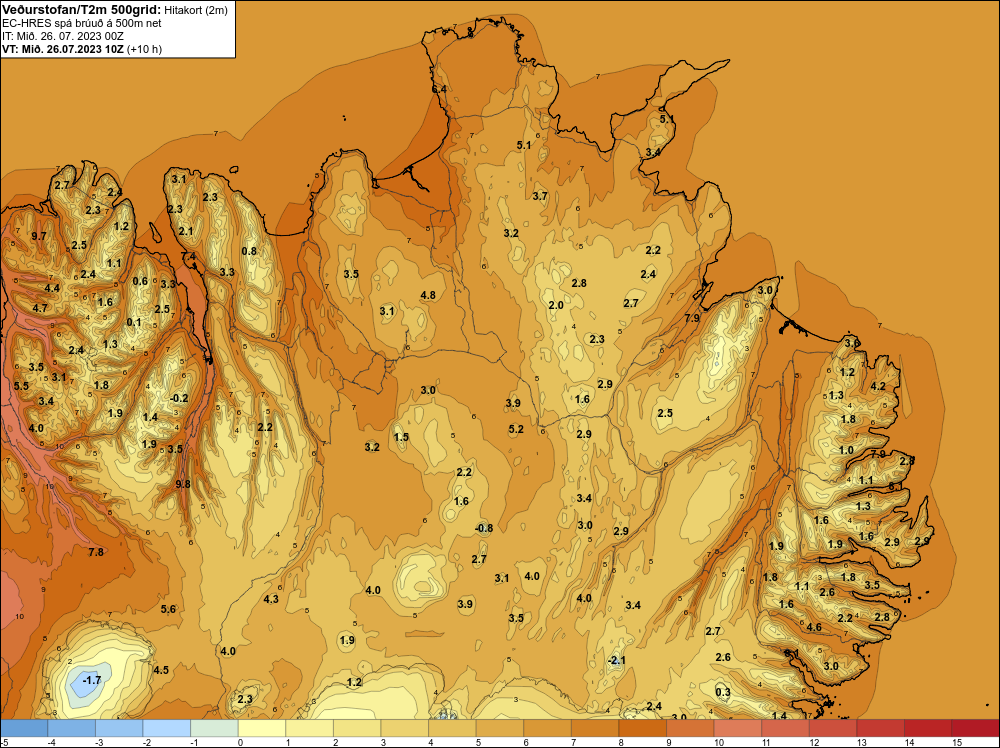Select the 1.5 temperature value
1000x748 pixels.
(401, 437)
